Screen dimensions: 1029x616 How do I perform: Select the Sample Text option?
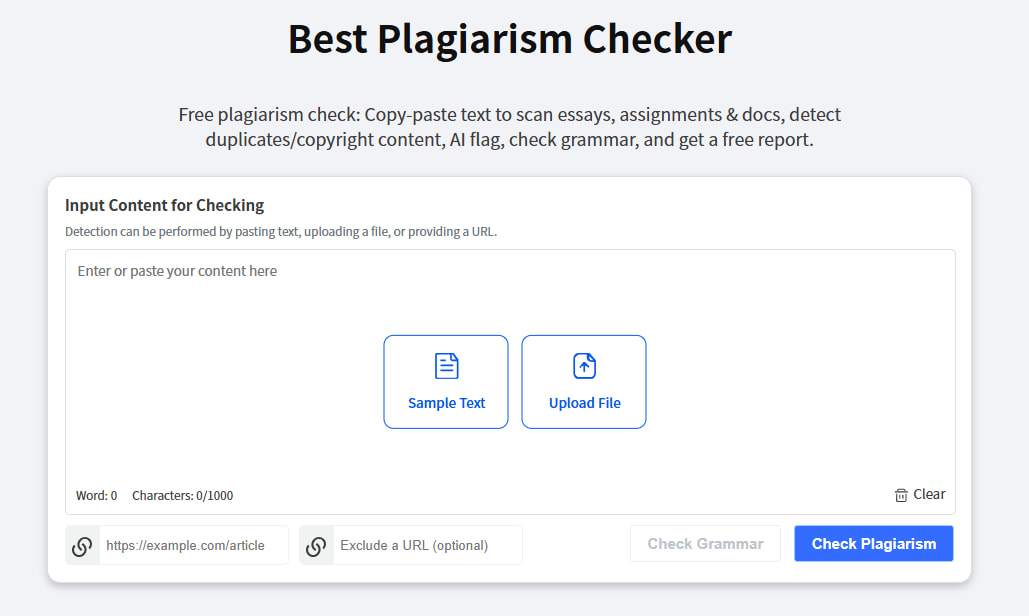446,382
